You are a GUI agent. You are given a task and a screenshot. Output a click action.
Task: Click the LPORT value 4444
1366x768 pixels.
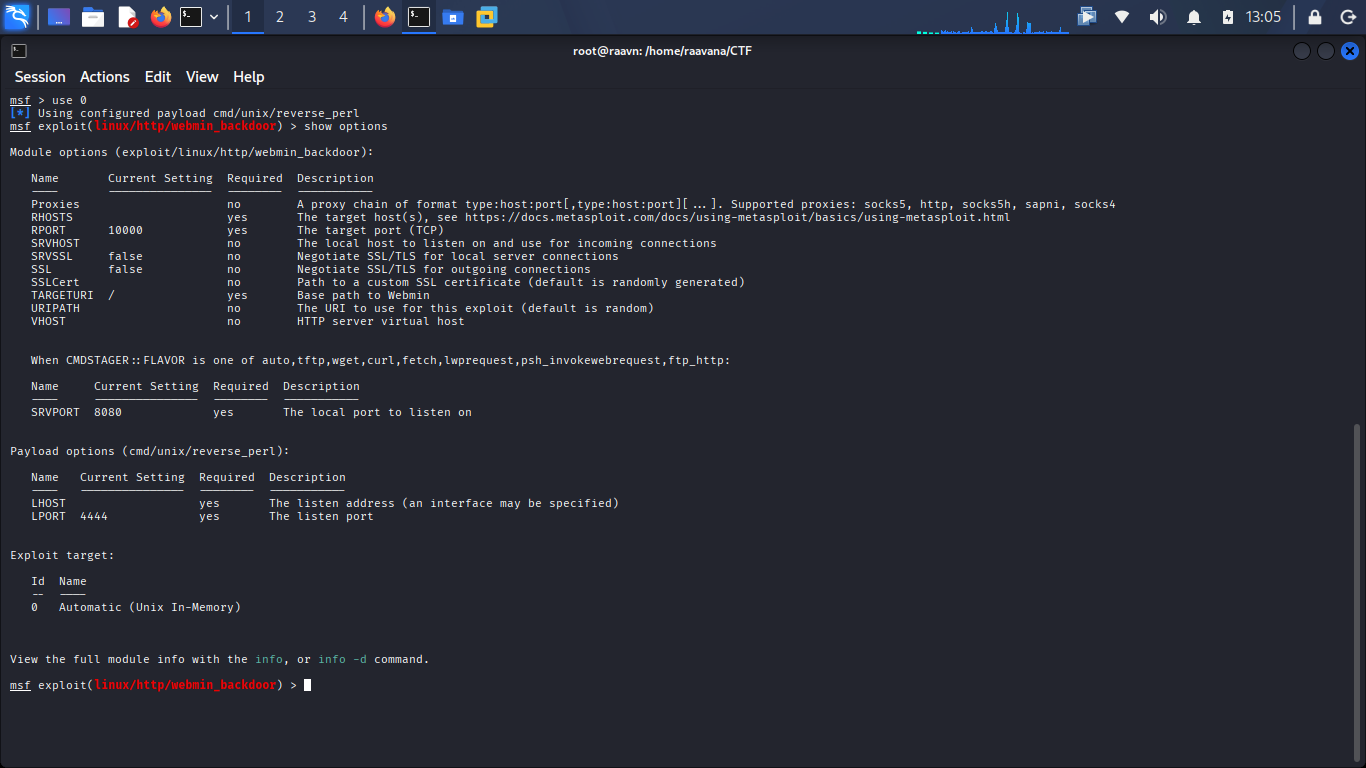point(94,516)
